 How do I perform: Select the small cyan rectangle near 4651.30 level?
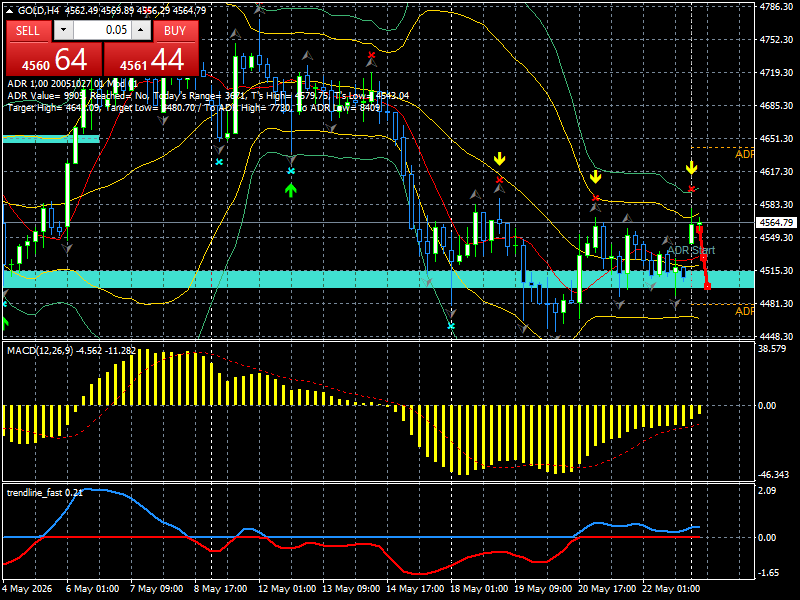coord(51,138)
